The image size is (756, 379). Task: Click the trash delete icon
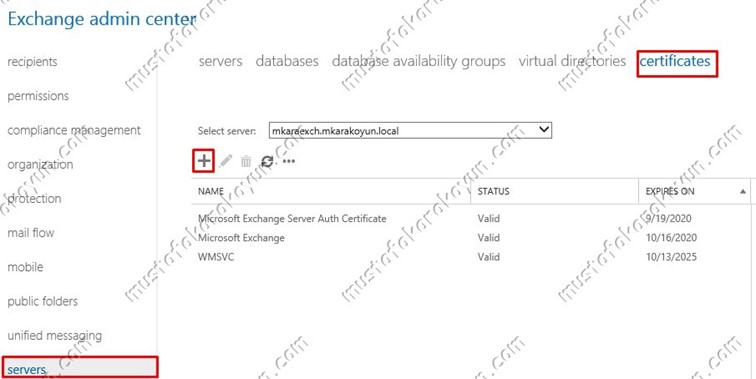click(x=246, y=161)
